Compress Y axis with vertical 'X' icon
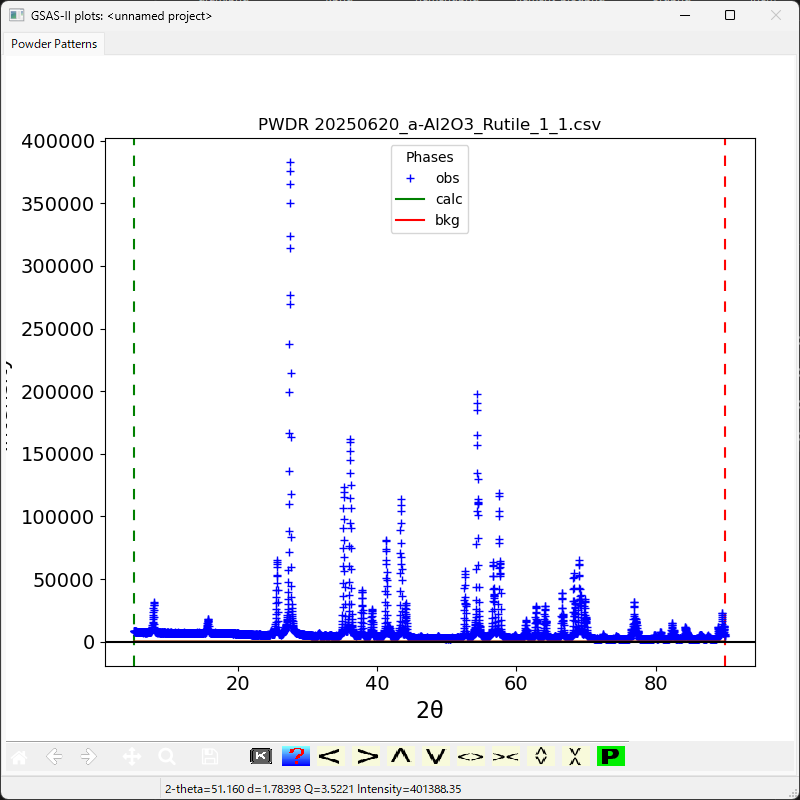The height and width of the screenshot is (800, 800). [575, 757]
